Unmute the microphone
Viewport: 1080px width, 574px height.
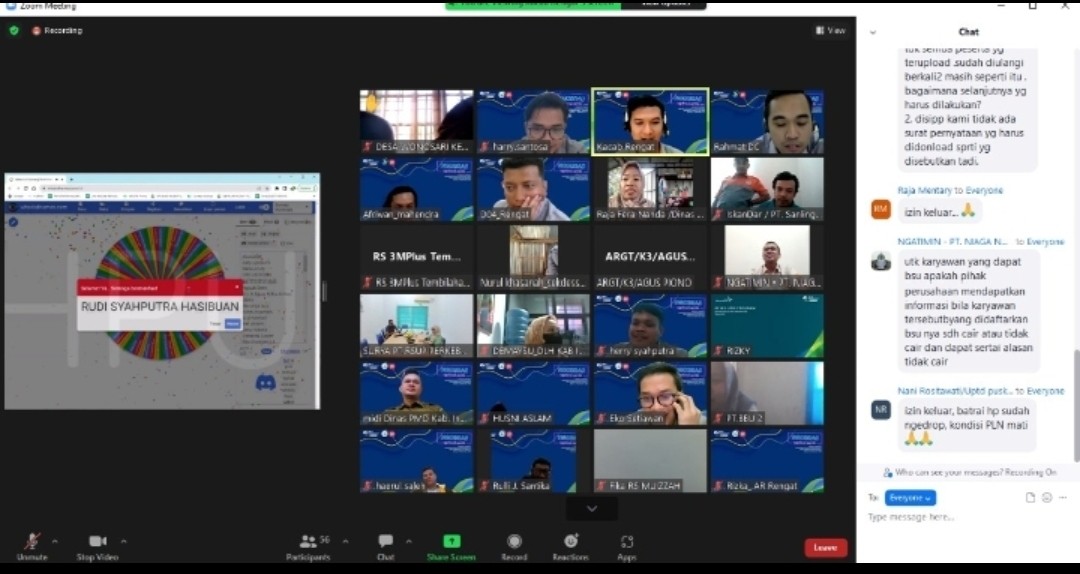point(32,546)
